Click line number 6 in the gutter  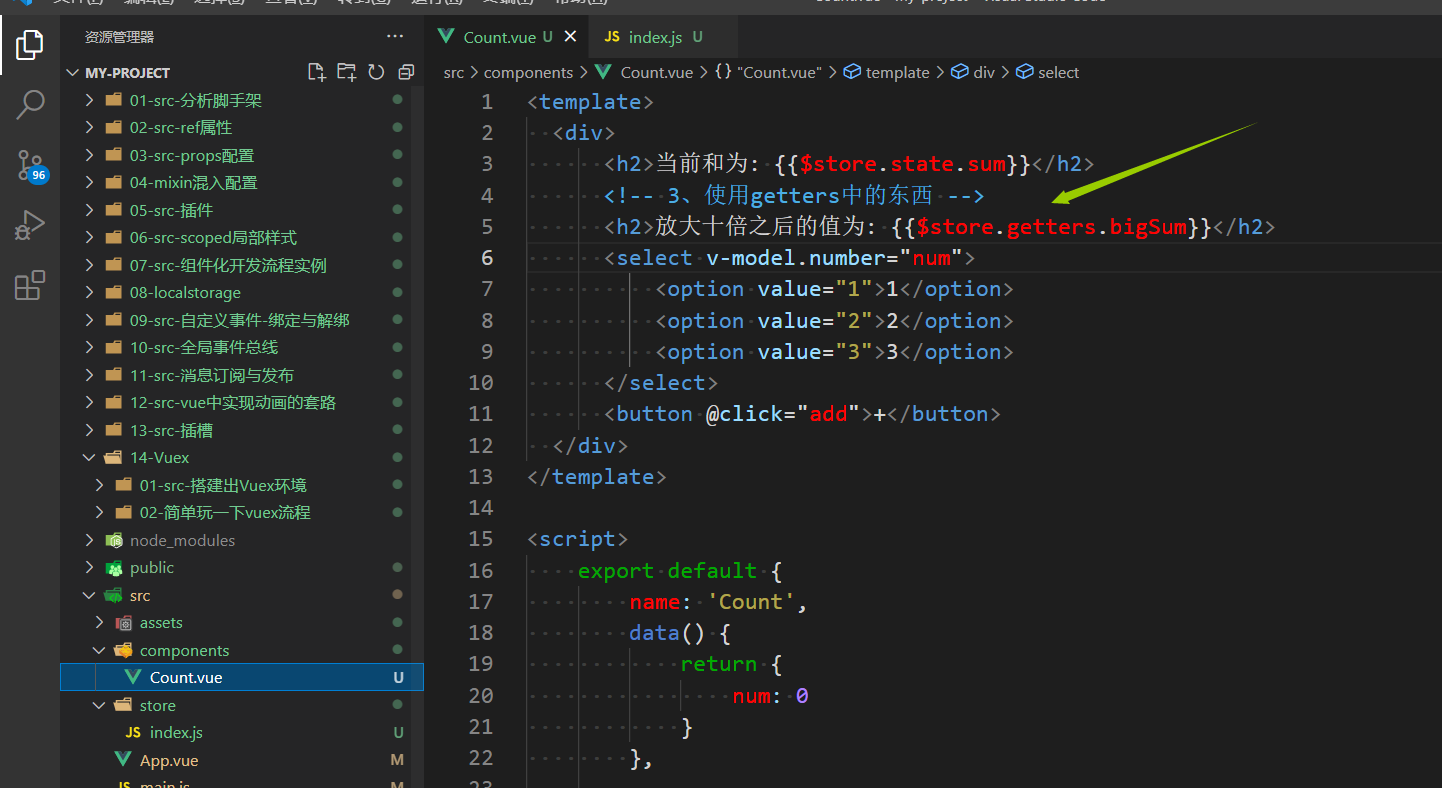[487, 258]
